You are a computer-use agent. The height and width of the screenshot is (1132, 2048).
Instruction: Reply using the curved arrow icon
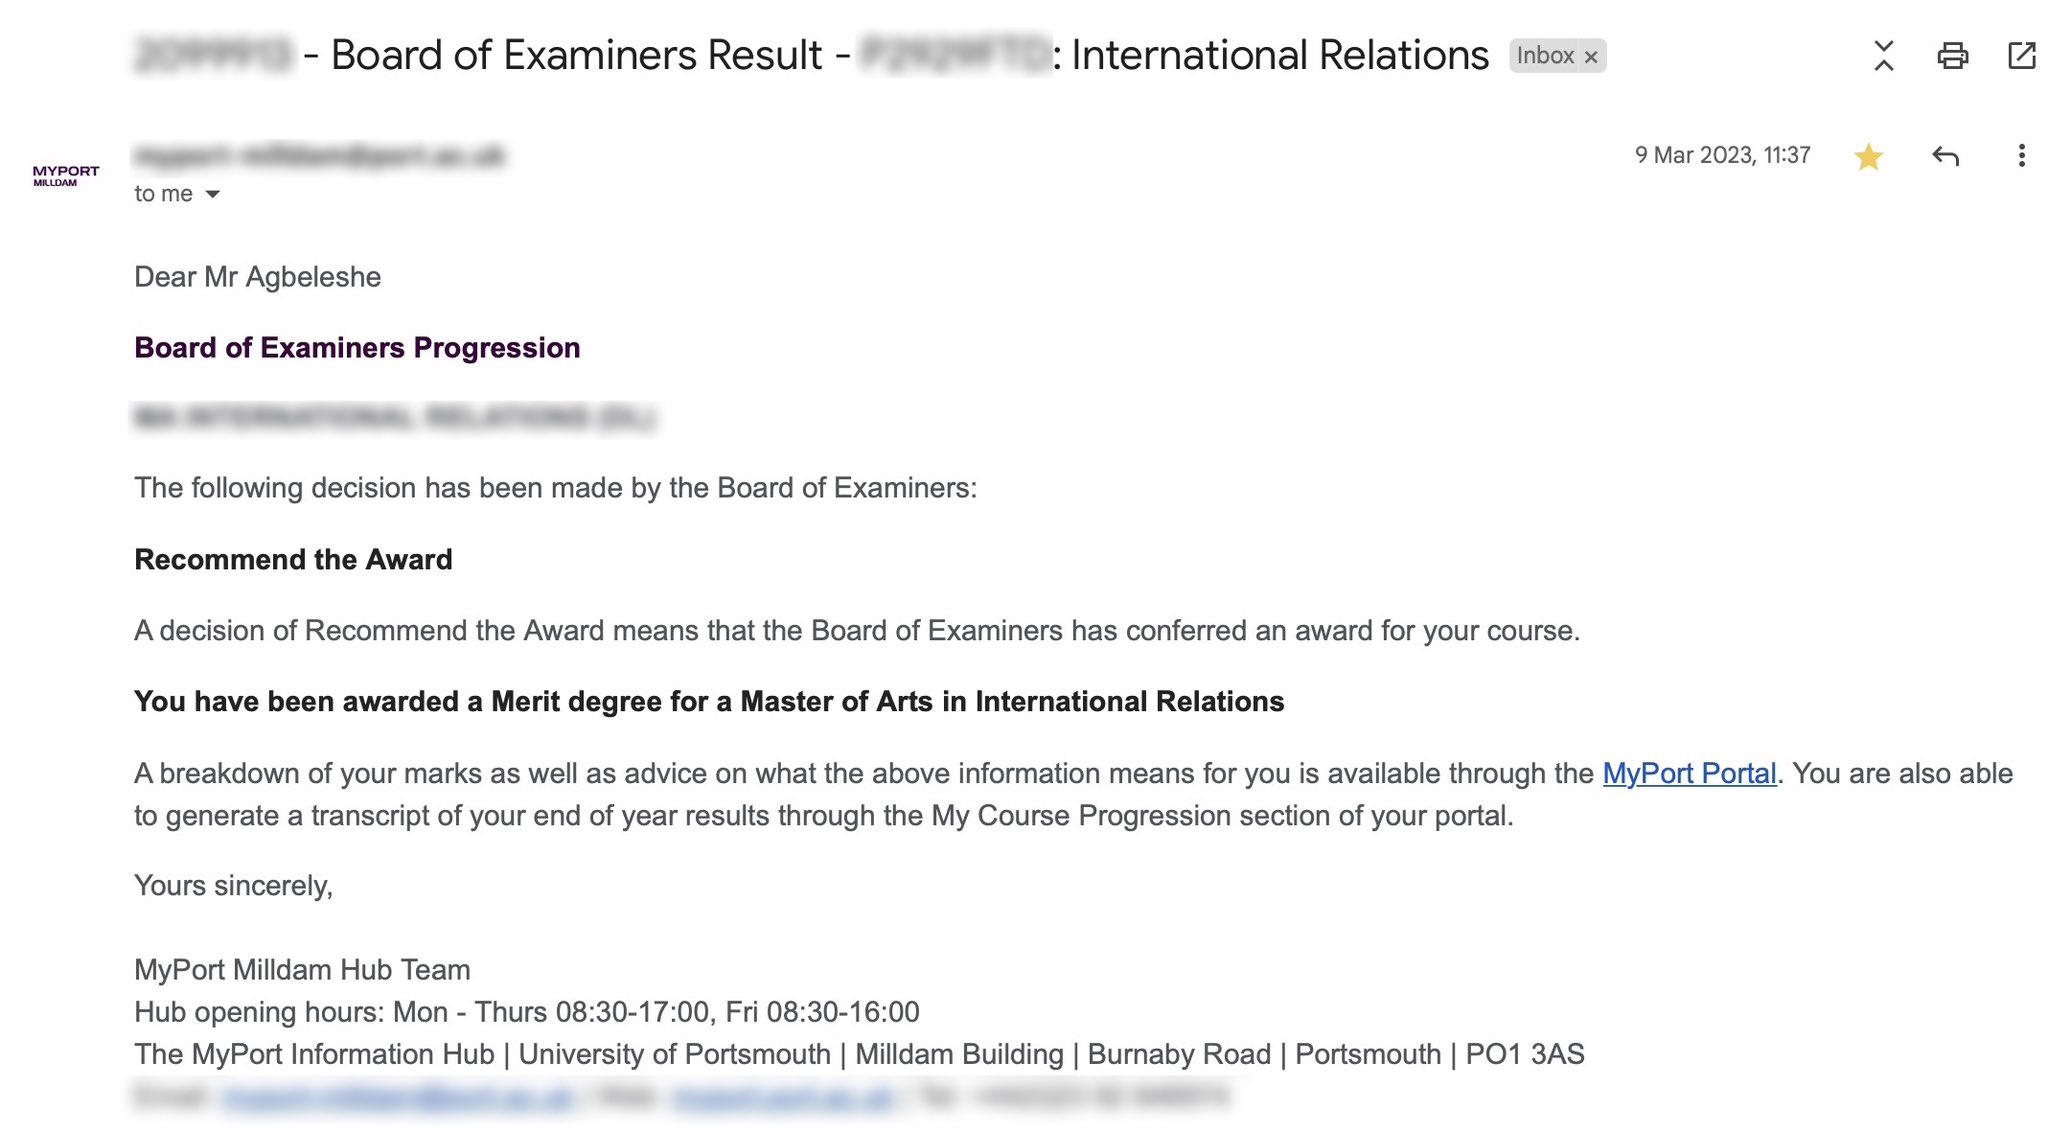[x=1945, y=156]
